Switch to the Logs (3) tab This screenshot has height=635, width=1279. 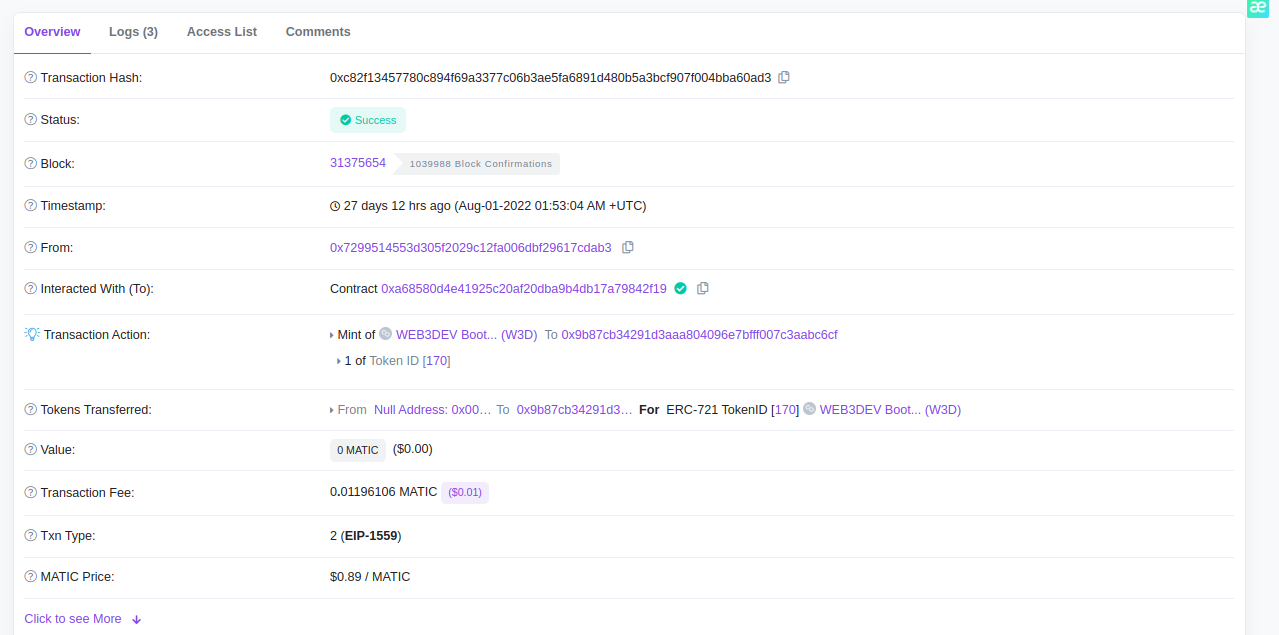(133, 32)
